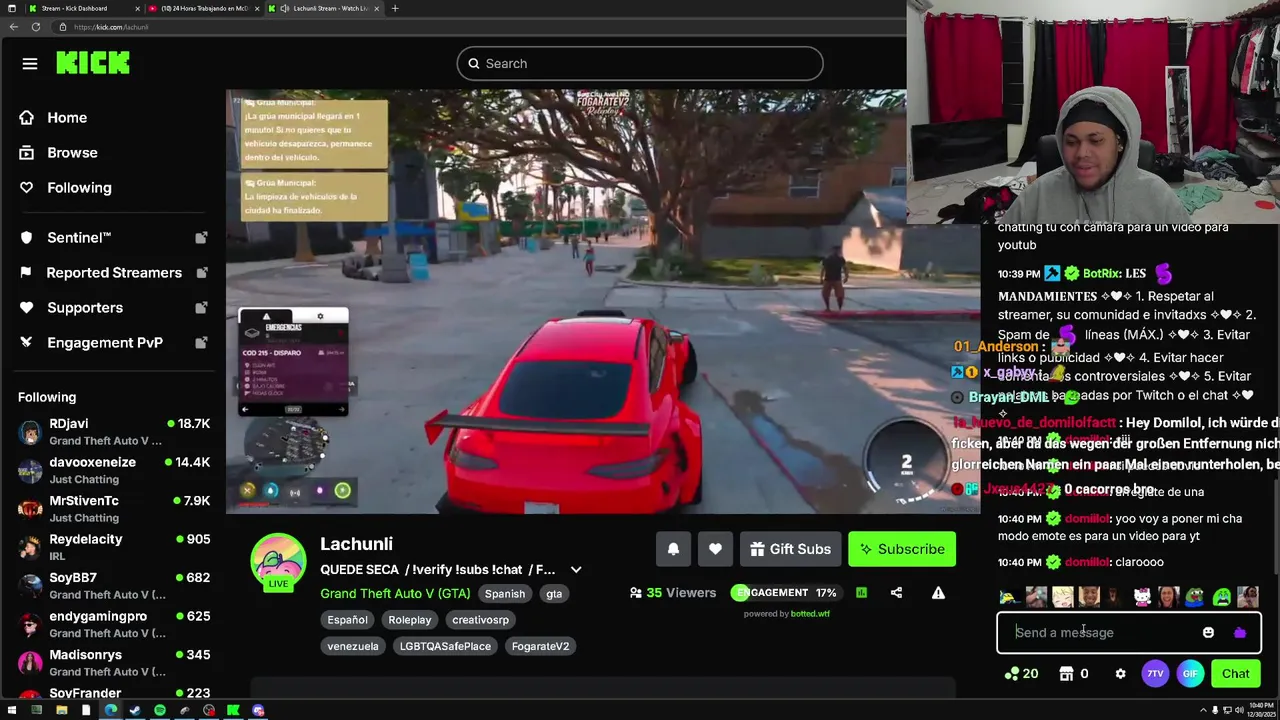Open endygamingpro followed channel

114,625
